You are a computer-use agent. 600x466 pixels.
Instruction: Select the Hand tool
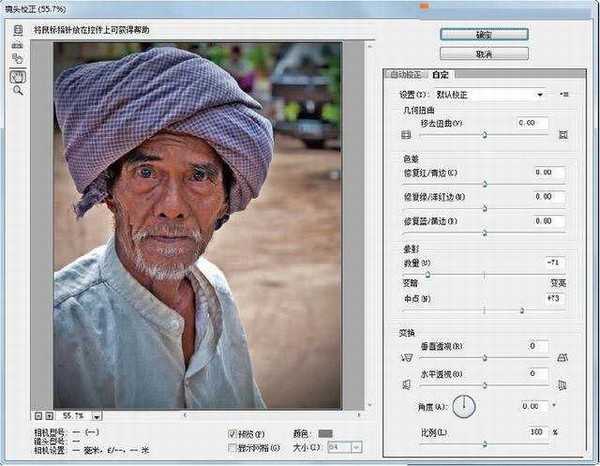18,75
